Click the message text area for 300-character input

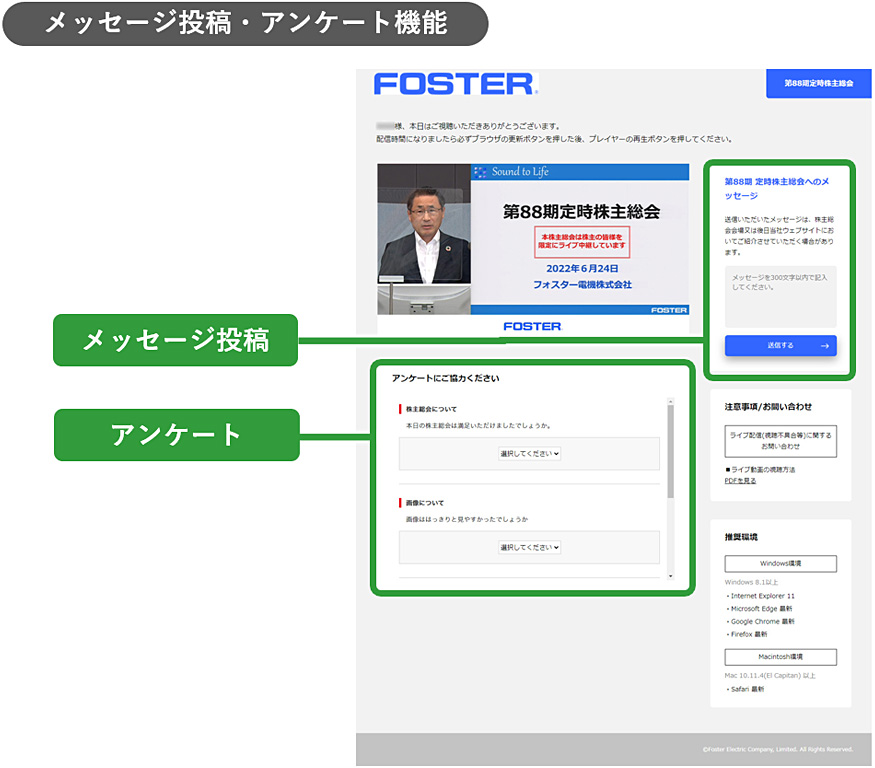(780, 296)
